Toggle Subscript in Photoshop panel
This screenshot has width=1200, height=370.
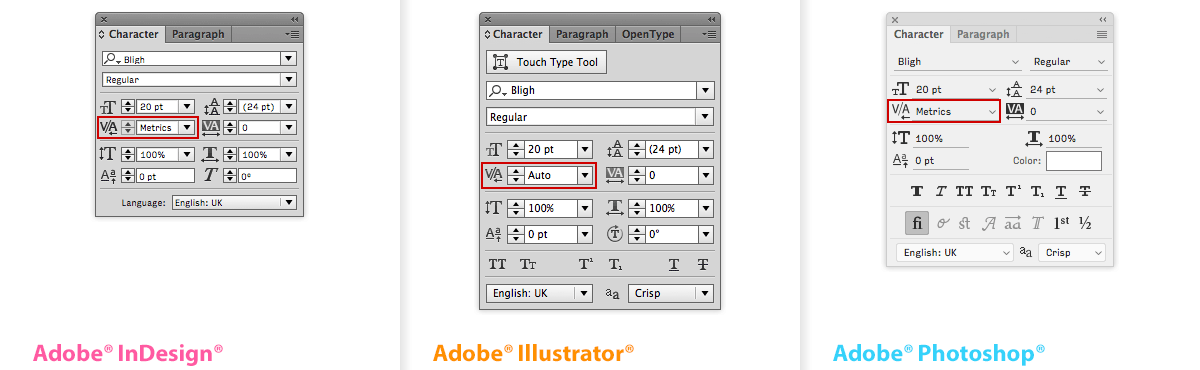click(1037, 191)
